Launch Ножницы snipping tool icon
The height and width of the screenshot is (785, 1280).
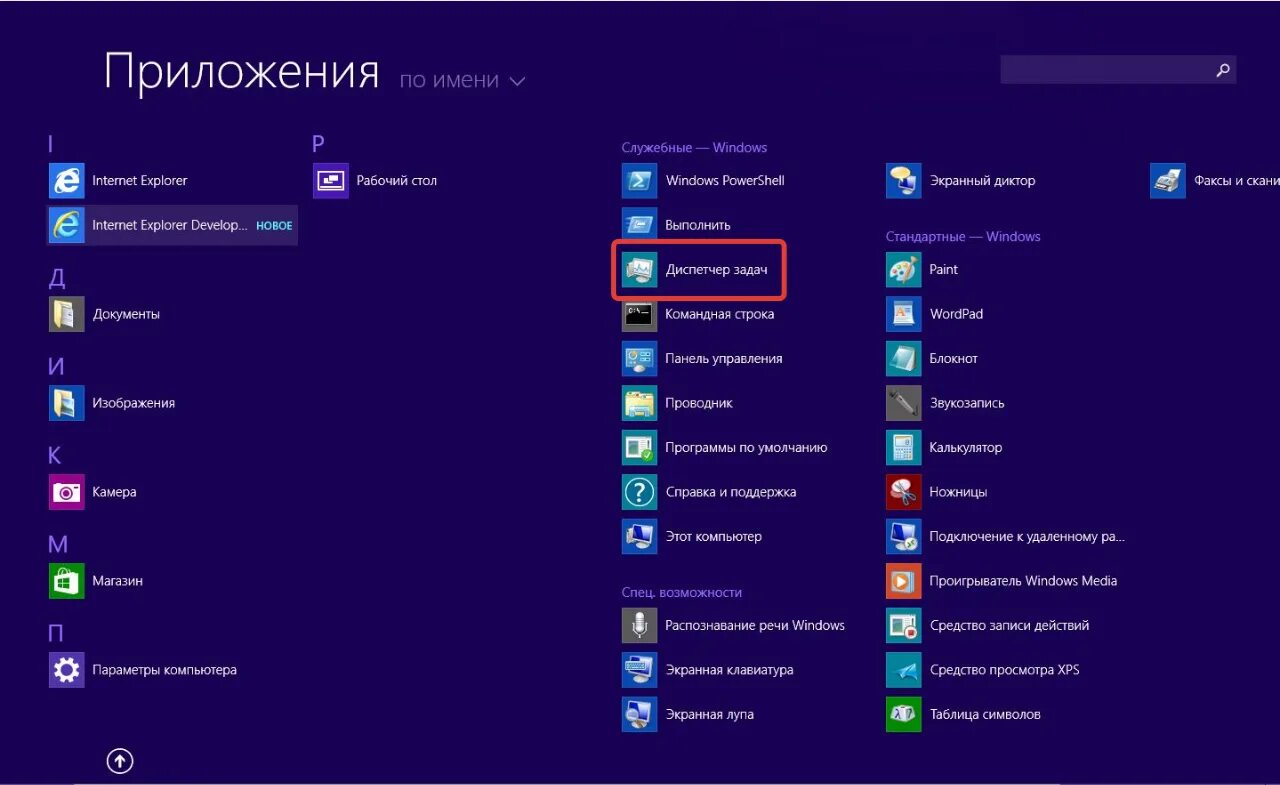coord(904,492)
